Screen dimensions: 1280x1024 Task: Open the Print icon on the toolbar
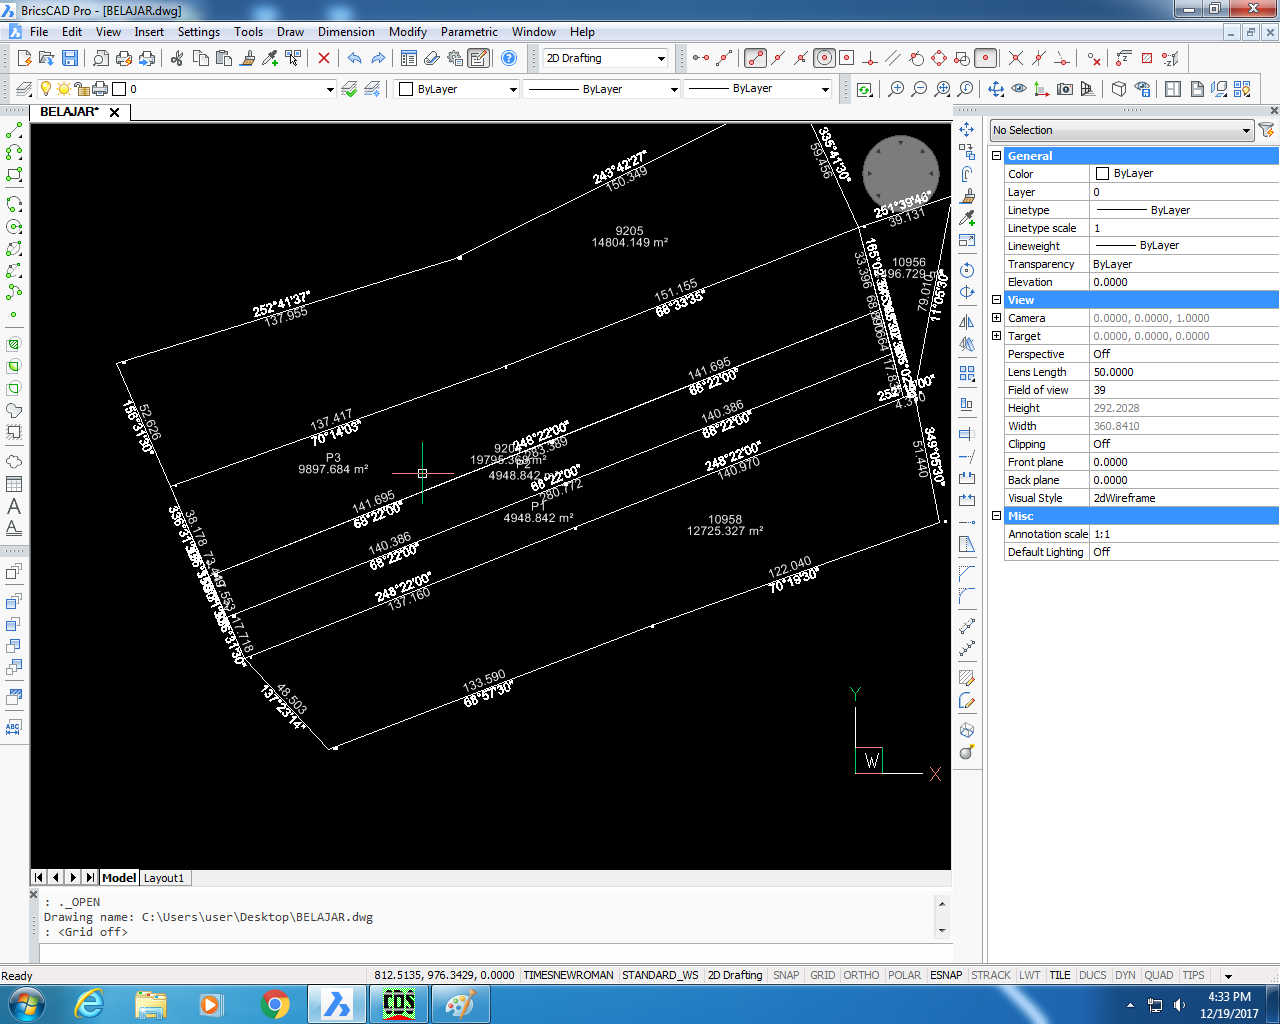click(x=124, y=58)
